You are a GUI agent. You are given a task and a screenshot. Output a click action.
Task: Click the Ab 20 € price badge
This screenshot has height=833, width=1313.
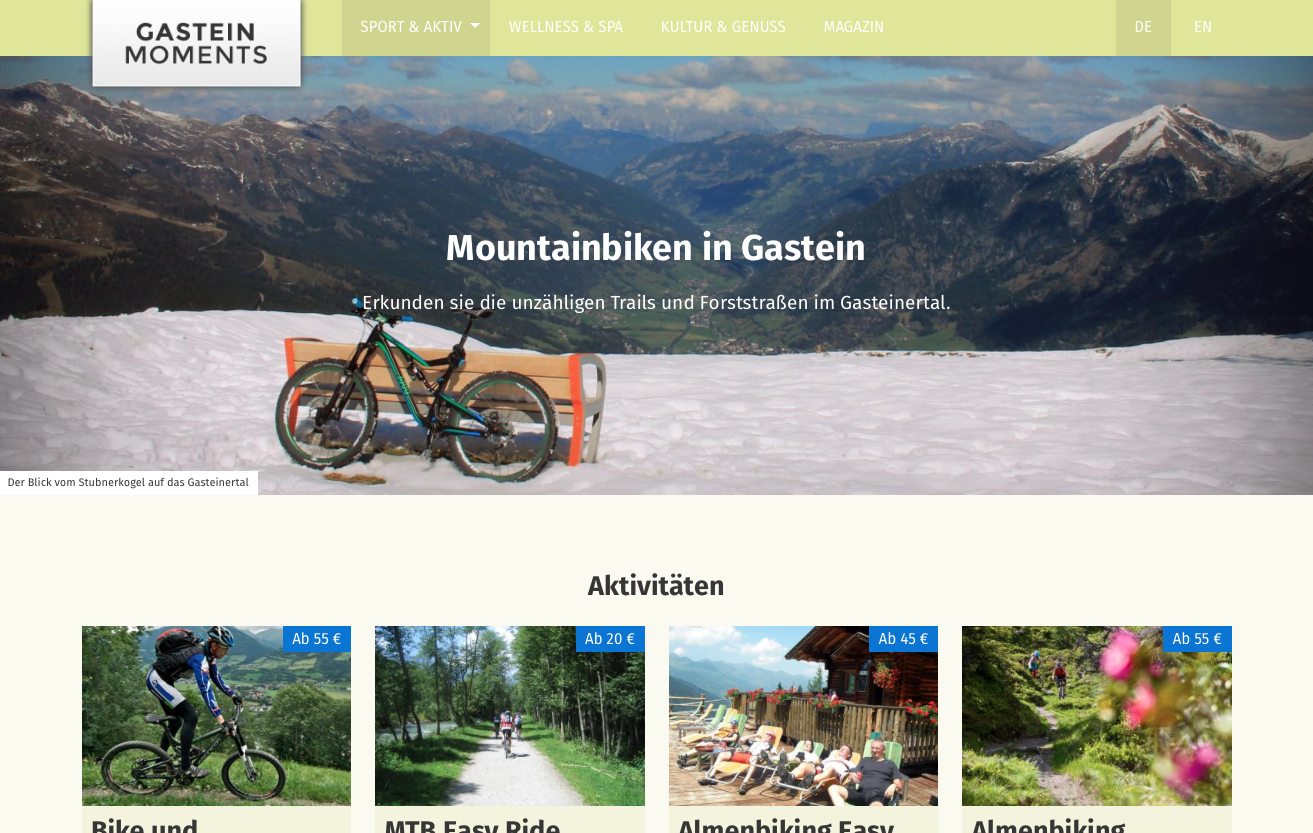point(610,639)
